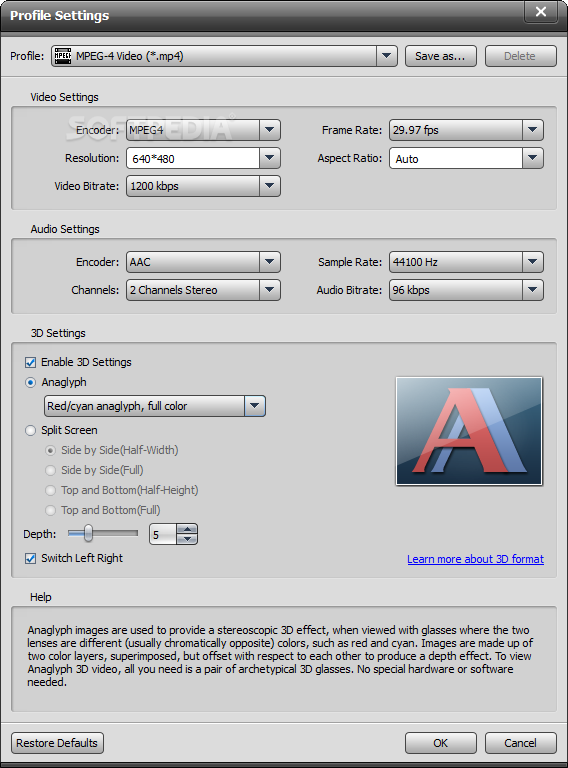Image resolution: width=568 pixels, height=768 pixels.
Task: Open the Profile dropdown arrow
Action: (386, 56)
